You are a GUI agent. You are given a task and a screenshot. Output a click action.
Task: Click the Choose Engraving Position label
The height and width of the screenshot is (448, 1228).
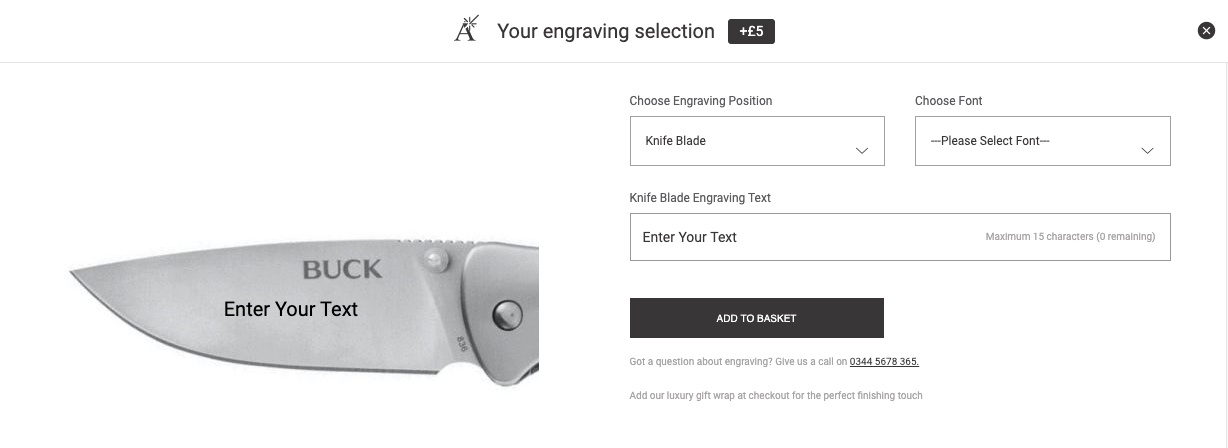[701, 101]
